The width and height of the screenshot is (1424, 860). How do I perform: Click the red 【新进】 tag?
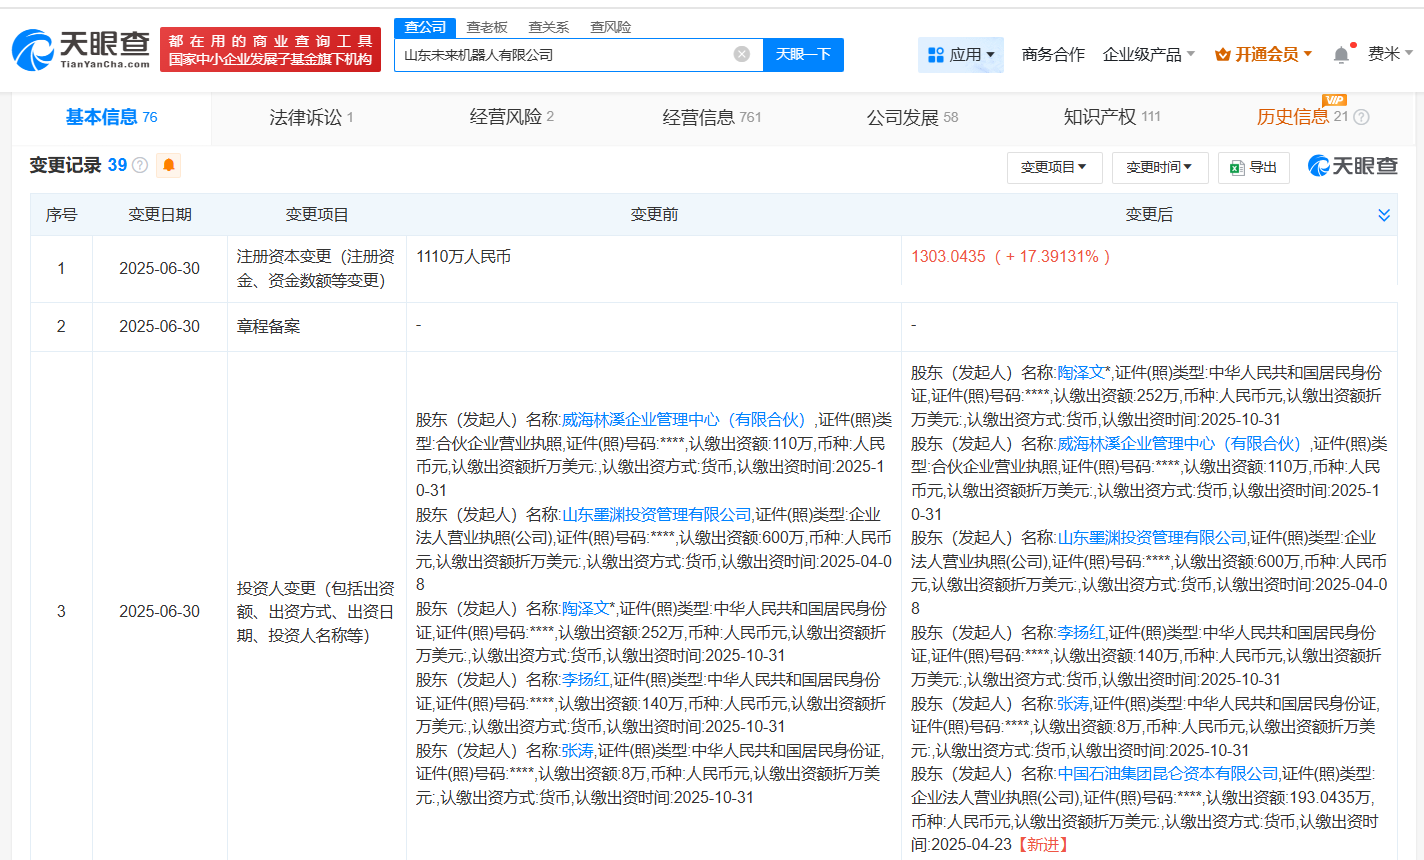[x=1043, y=845]
